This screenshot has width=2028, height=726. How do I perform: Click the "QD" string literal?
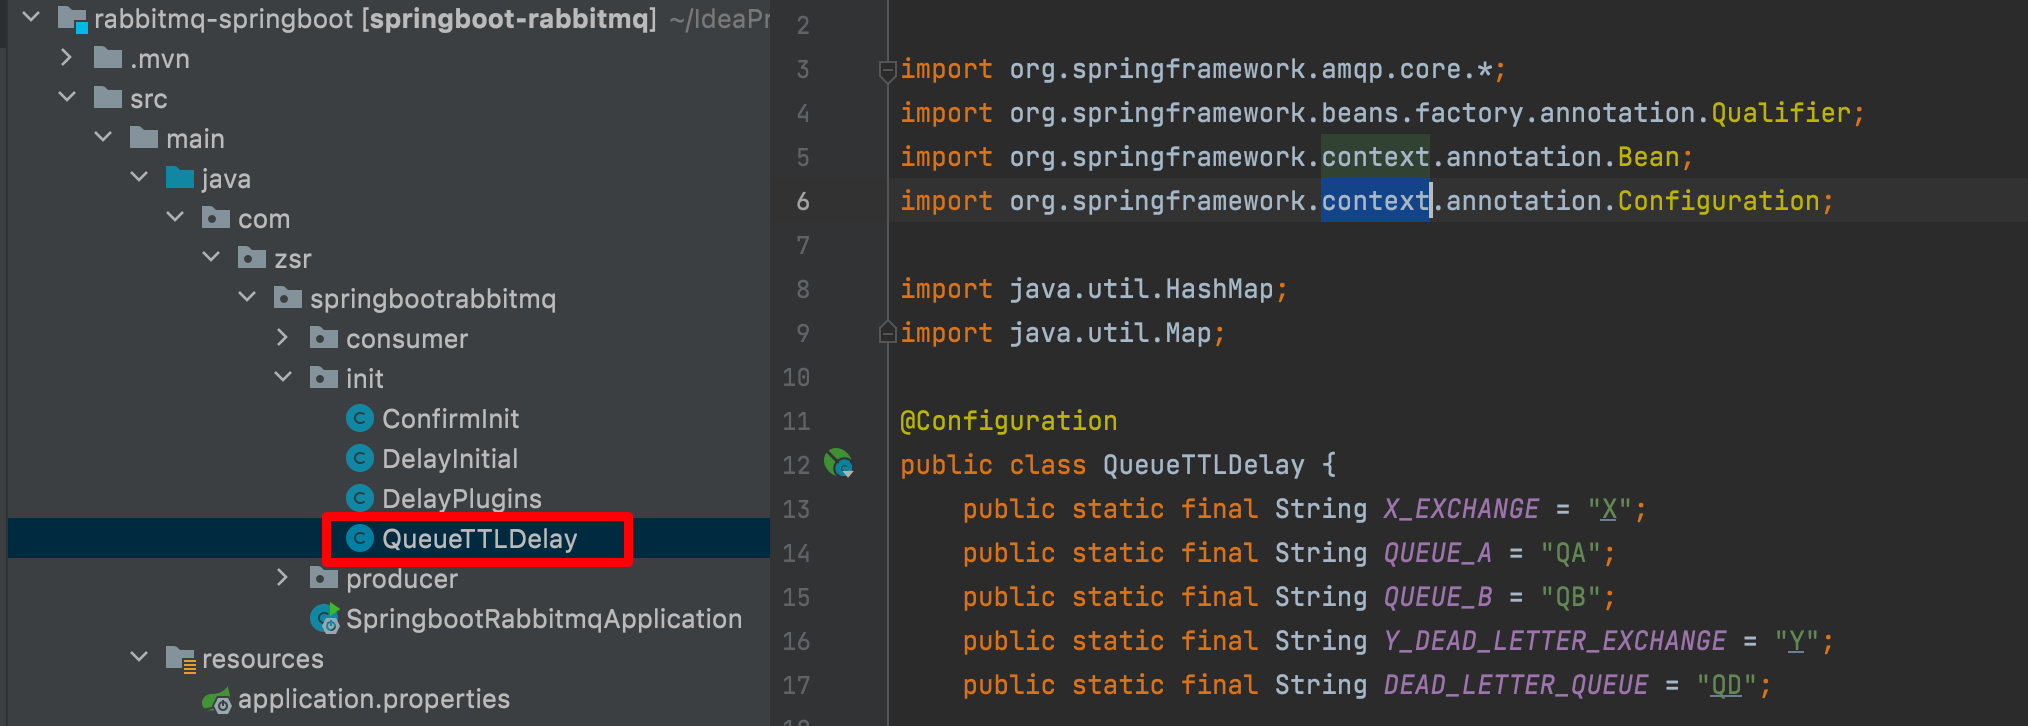[1727, 685]
